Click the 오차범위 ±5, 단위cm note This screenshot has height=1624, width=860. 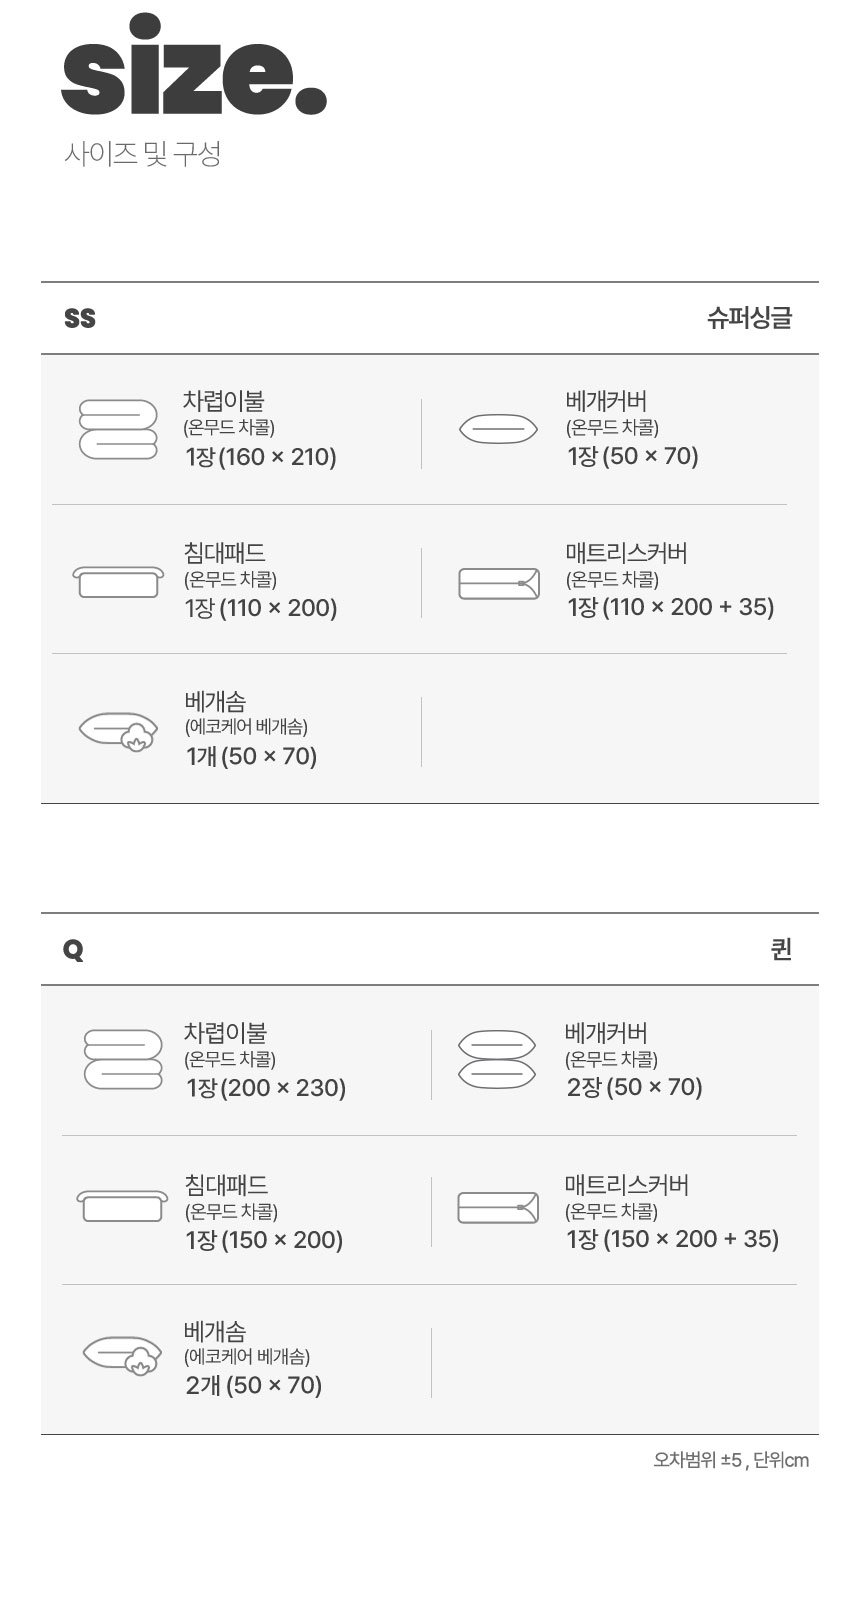point(731,1460)
